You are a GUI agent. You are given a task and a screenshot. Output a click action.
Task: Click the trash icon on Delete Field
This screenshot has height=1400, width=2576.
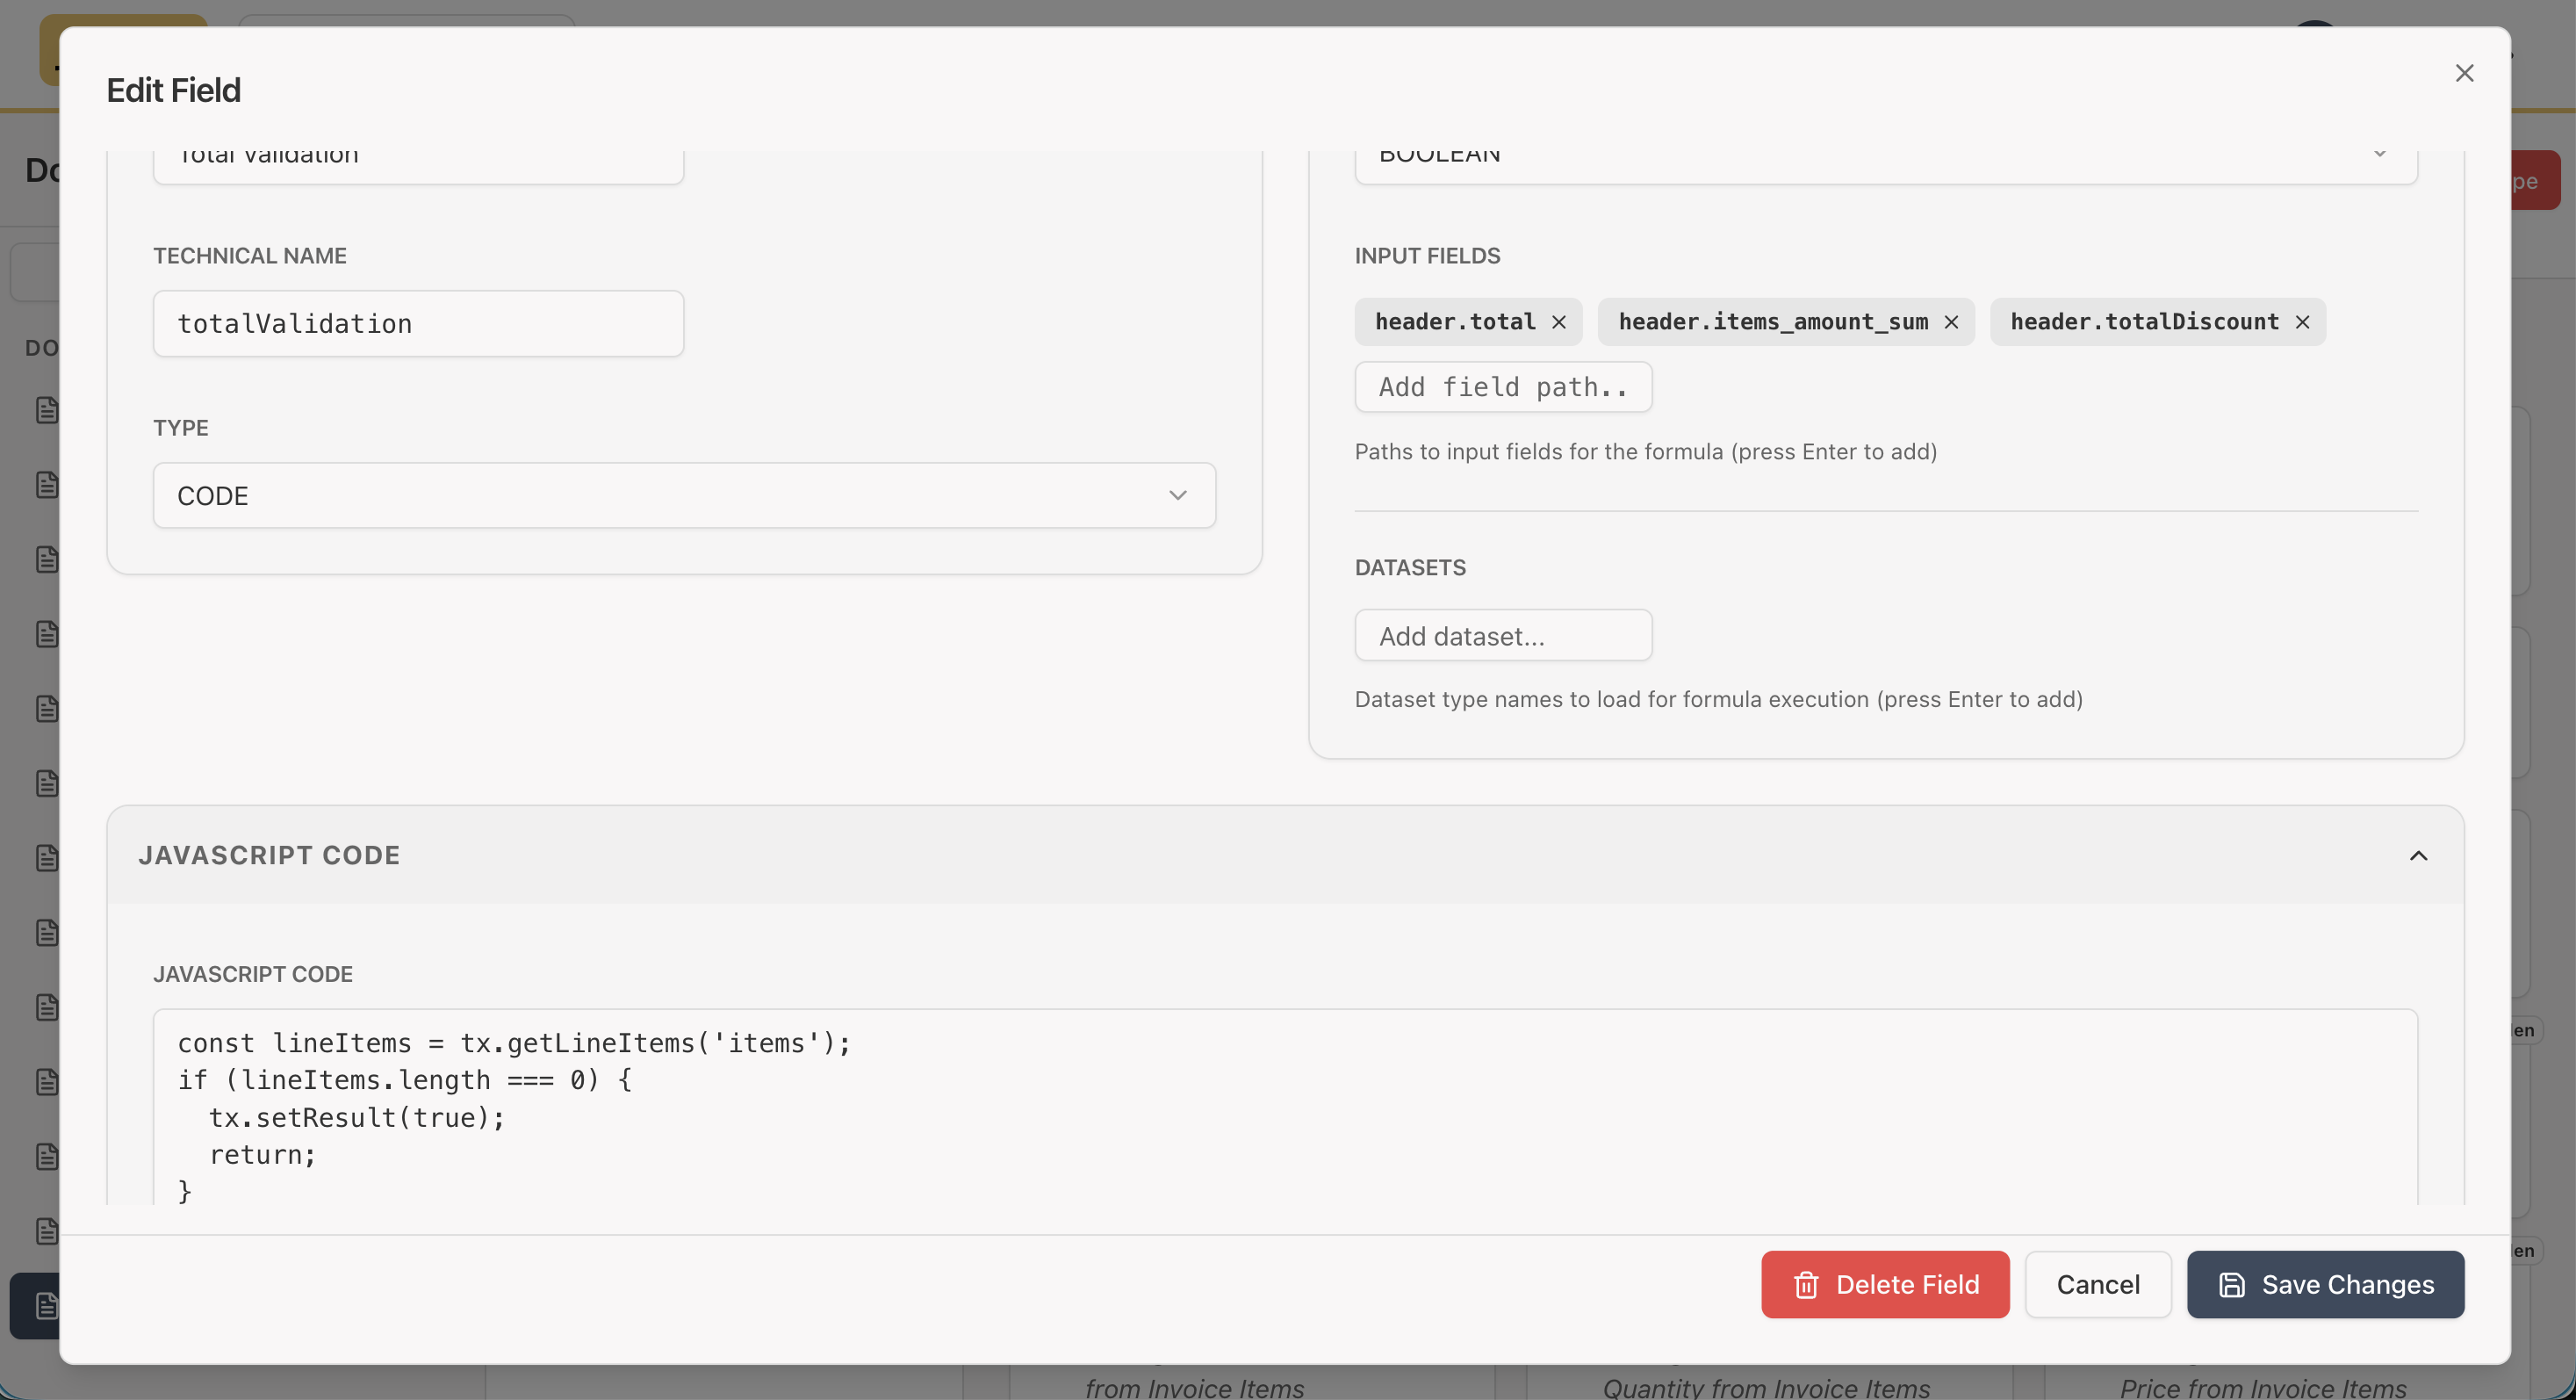coord(1805,1285)
